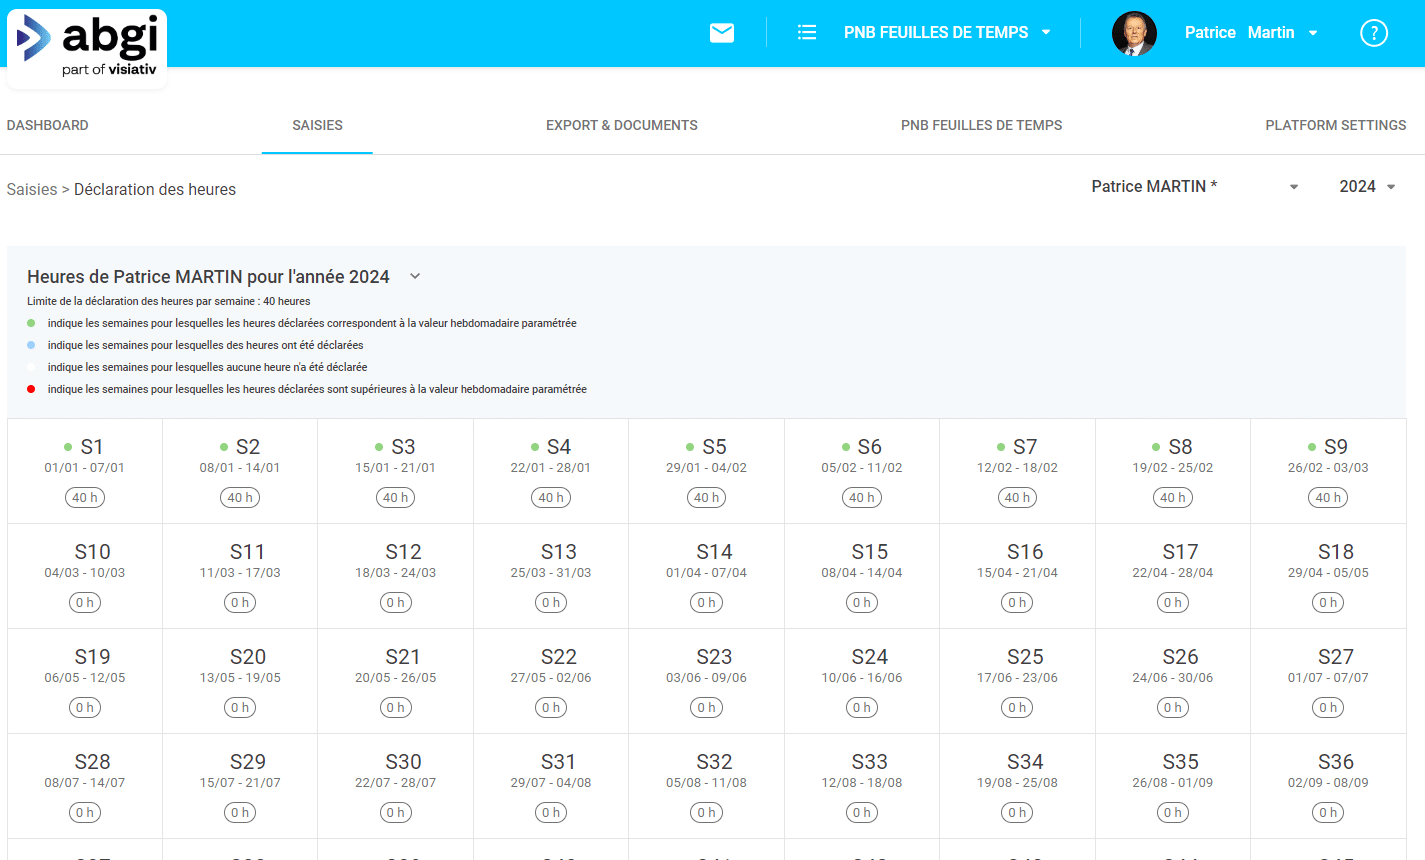Click week S32 05/08 - 11/08
Image resolution: width=1425 pixels, height=860 pixels.
point(707,783)
